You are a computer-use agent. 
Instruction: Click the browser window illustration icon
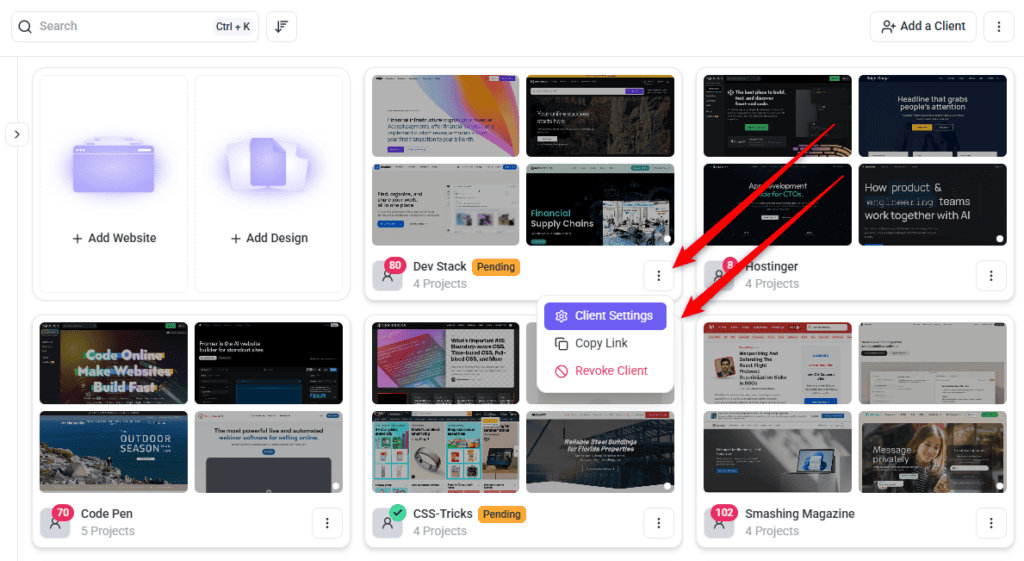(x=114, y=166)
